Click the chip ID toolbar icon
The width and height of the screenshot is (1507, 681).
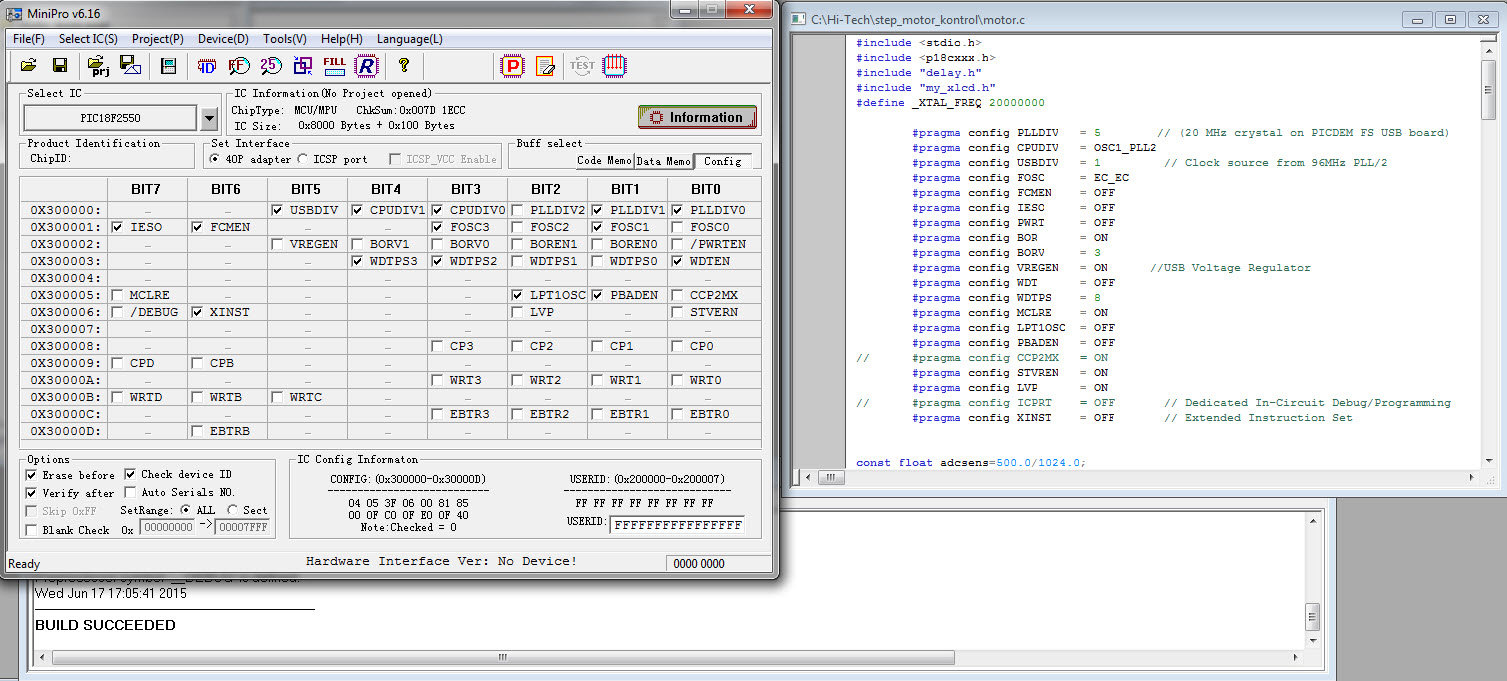[x=207, y=66]
